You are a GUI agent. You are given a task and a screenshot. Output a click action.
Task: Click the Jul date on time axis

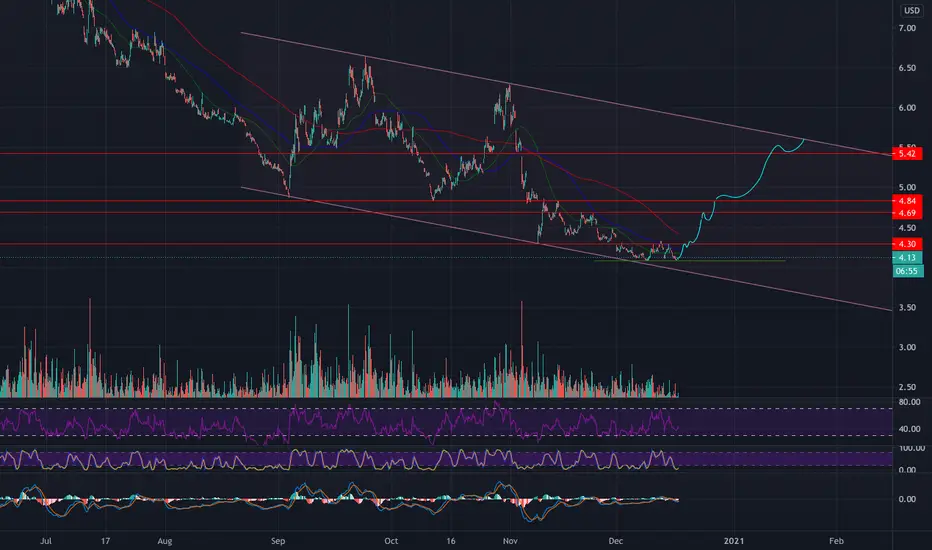tap(46, 541)
